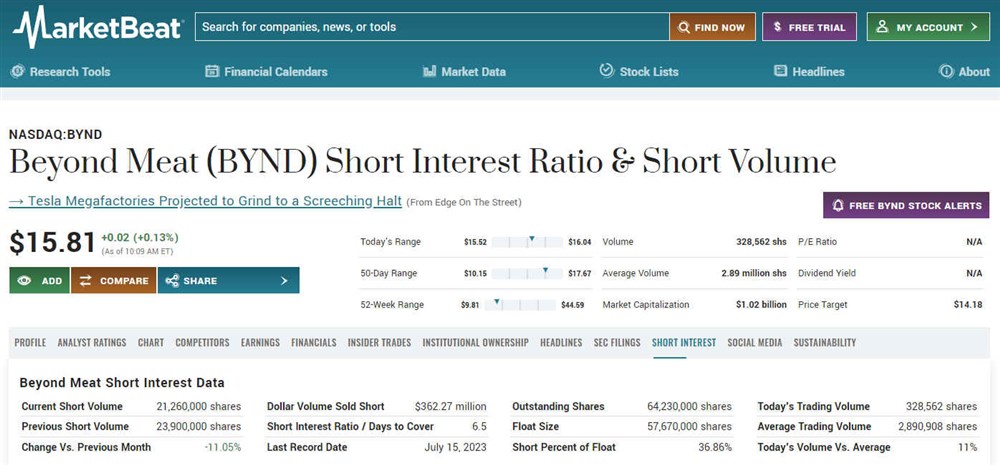
Task: Click the MarketBeat logo
Action: [98, 27]
